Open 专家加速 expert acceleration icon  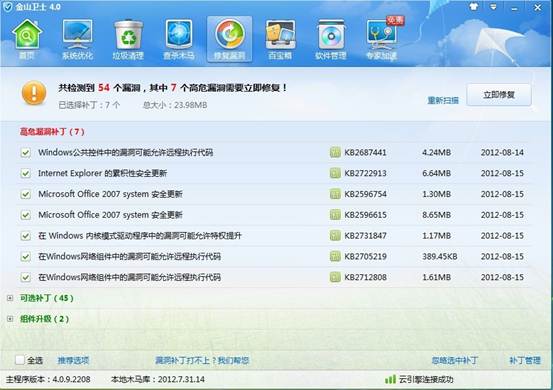pos(382,39)
